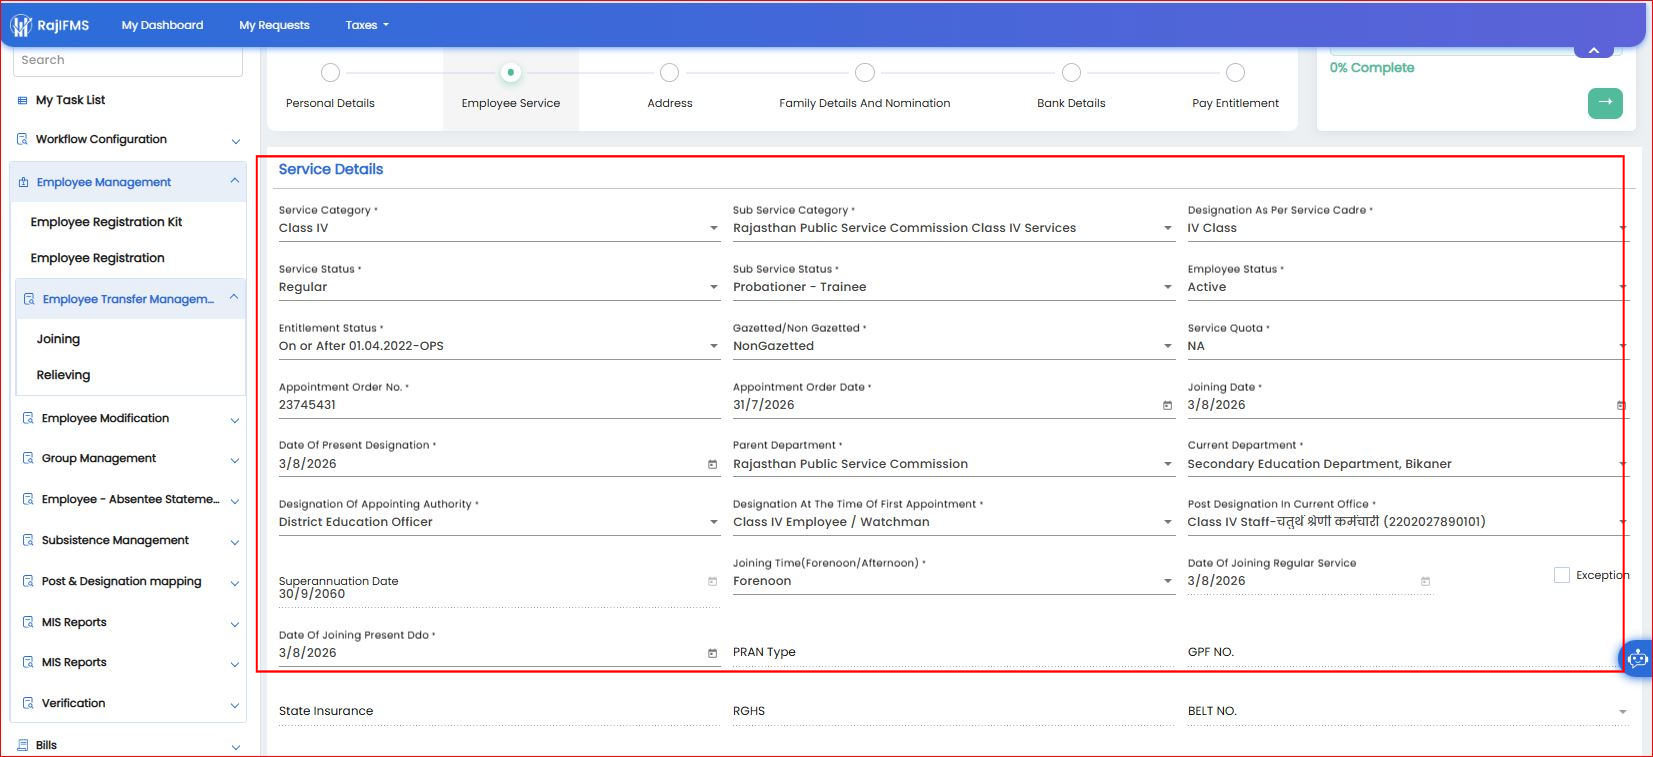This screenshot has width=1653, height=757.
Task: Select the Bank Details step circle
Action: (x=1071, y=72)
